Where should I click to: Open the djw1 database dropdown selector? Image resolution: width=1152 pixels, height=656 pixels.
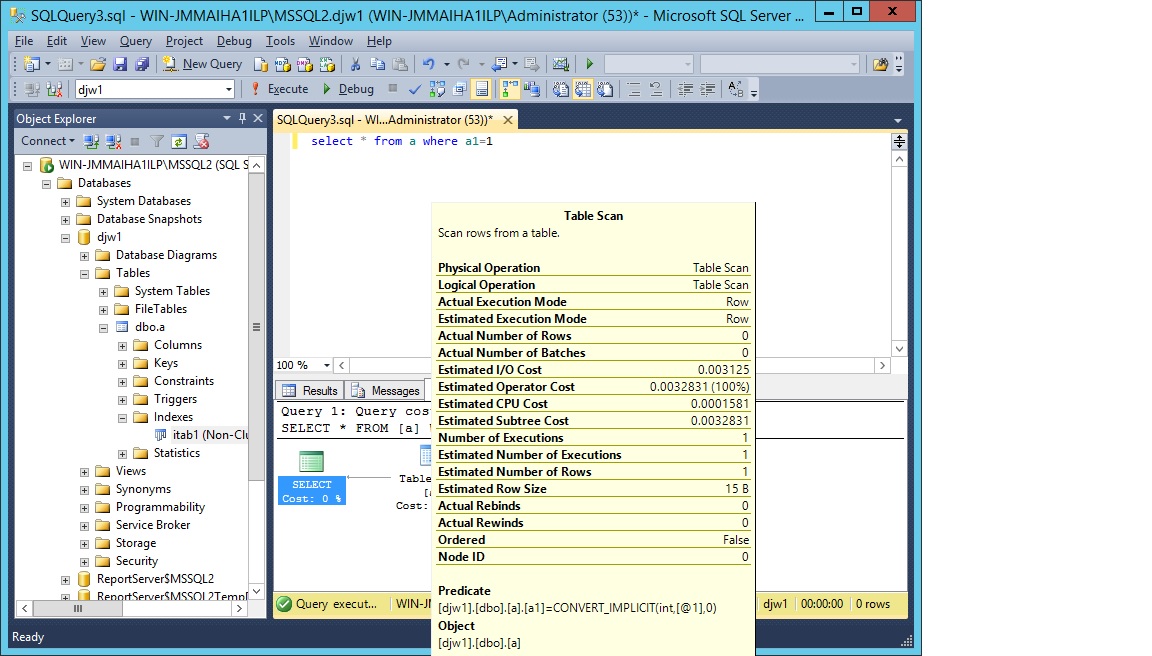[x=228, y=88]
